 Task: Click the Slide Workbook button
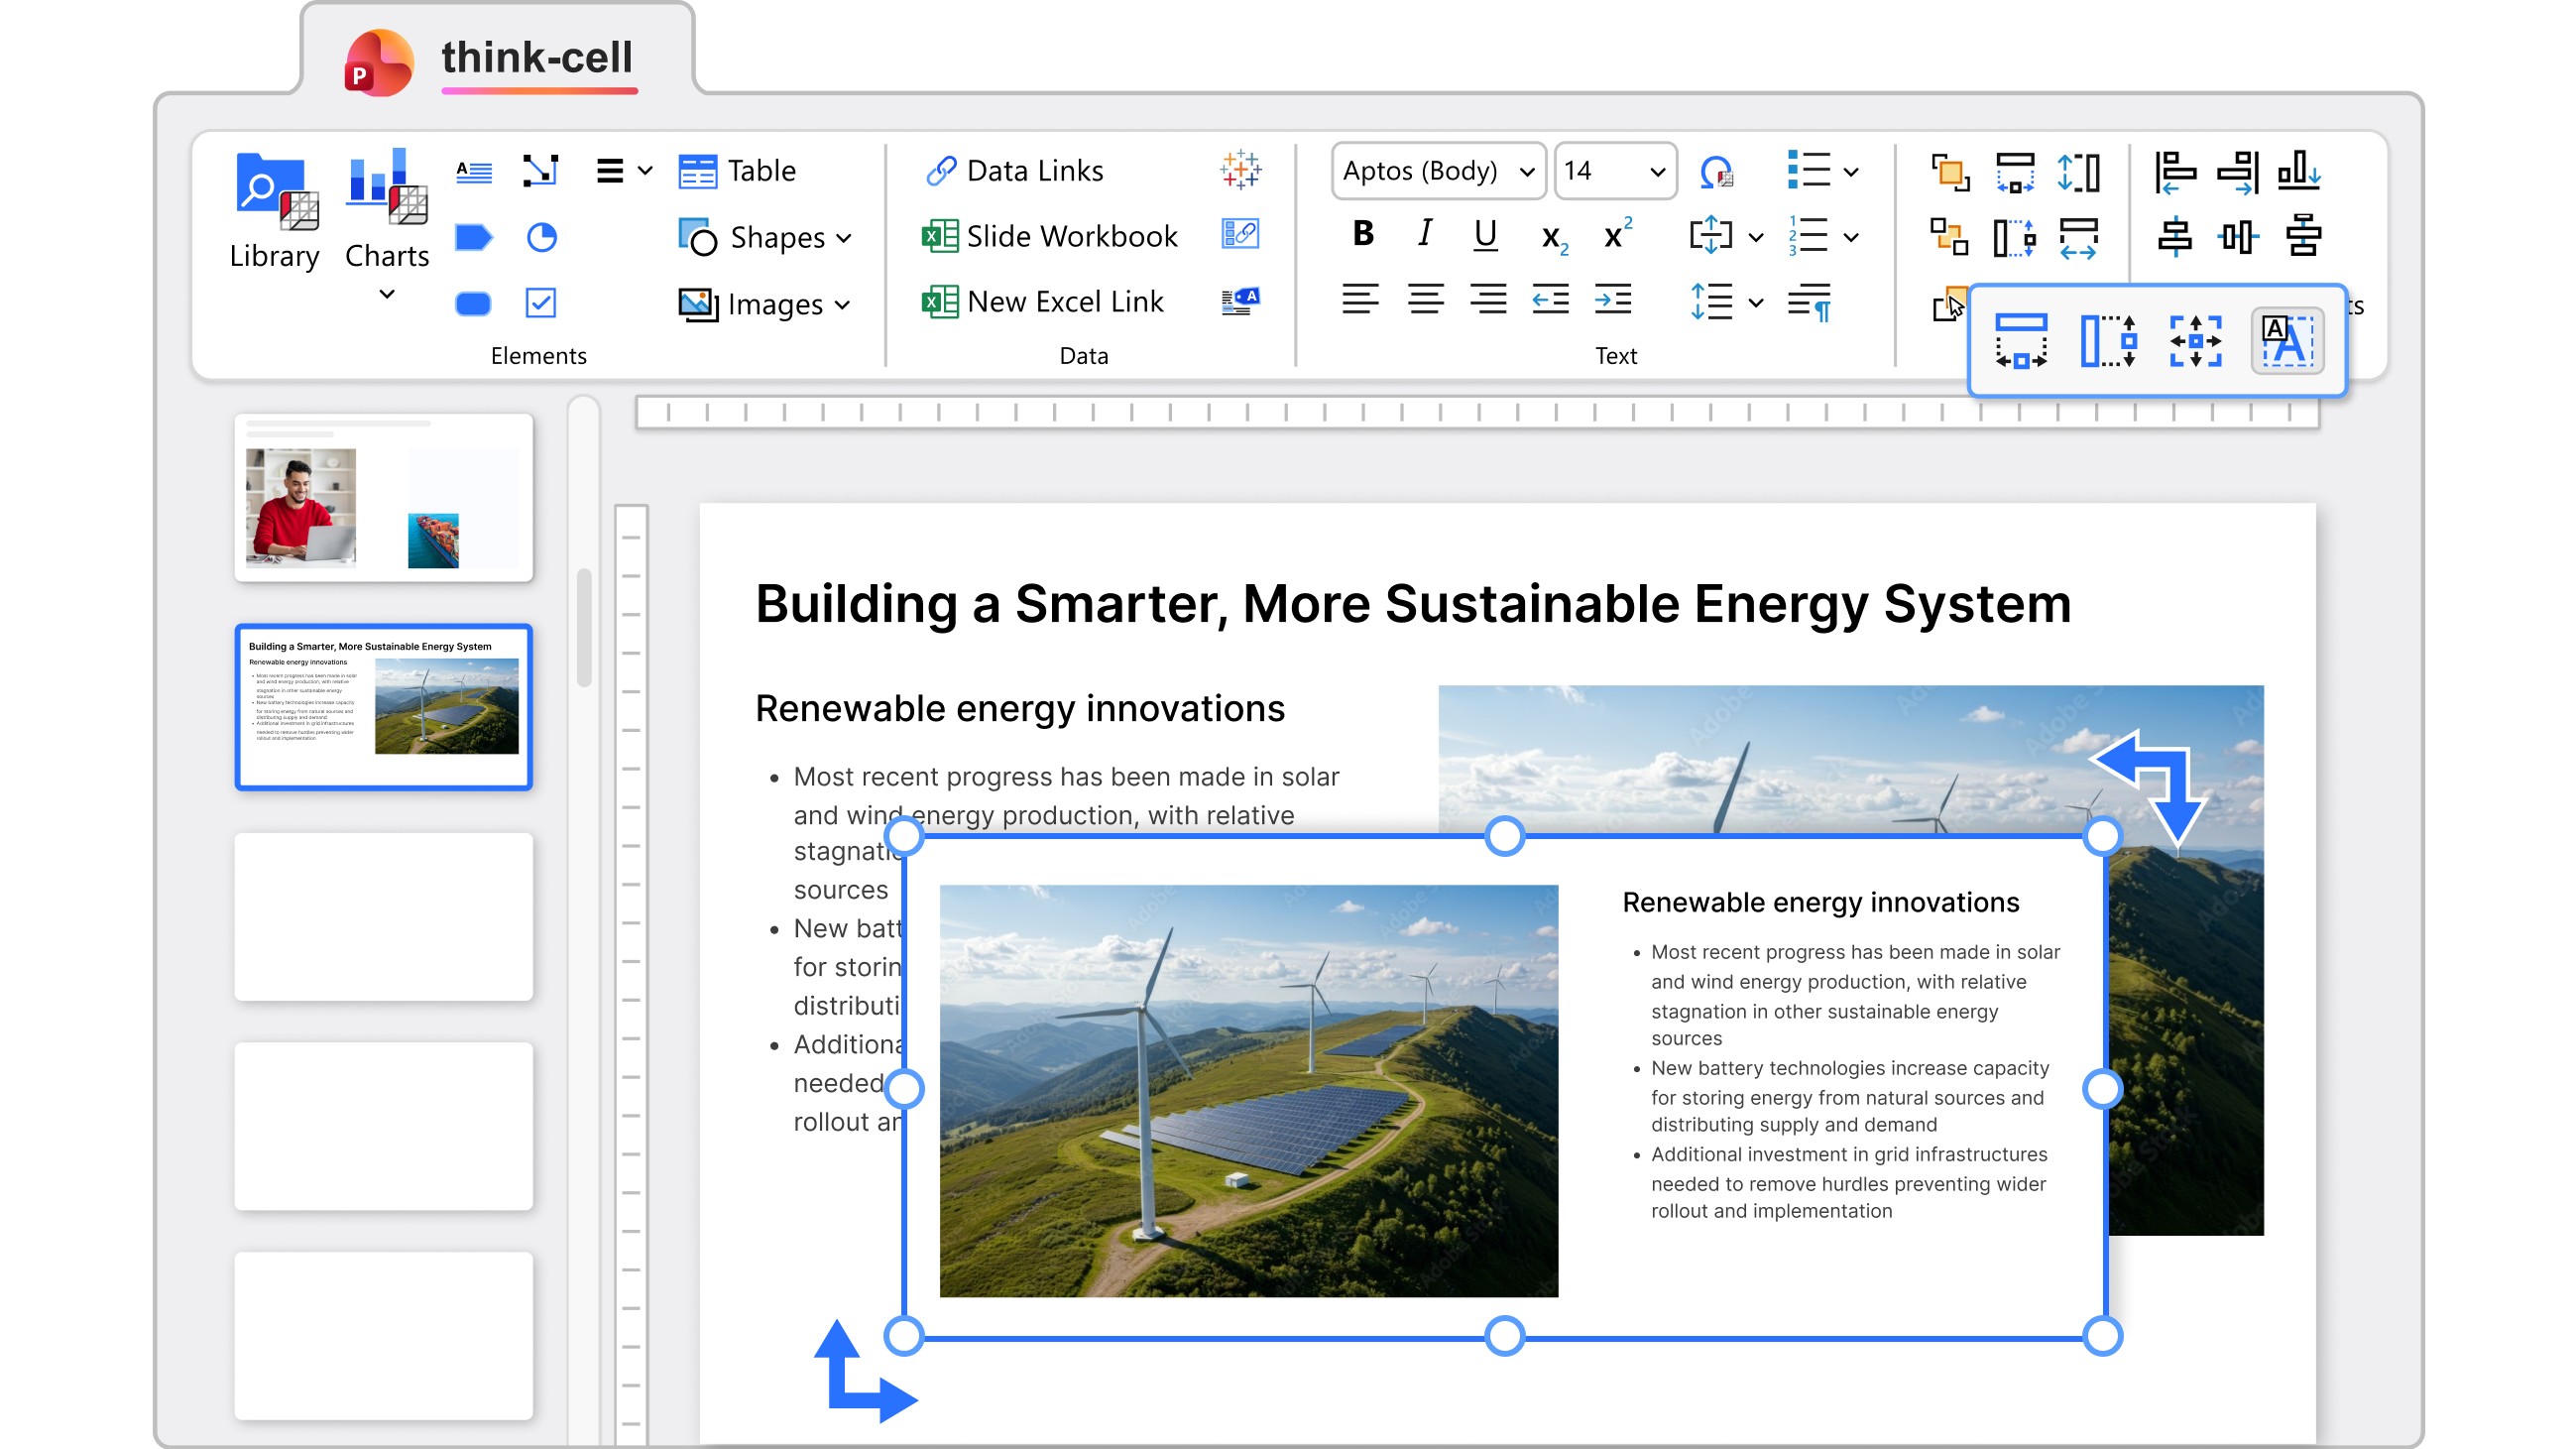[x=1050, y=236]
